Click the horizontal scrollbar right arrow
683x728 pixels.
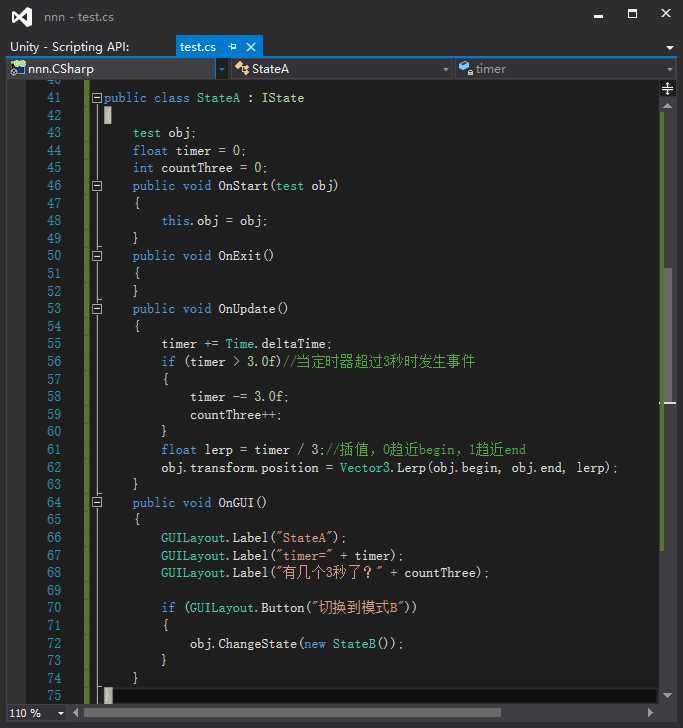pos(650,713)
